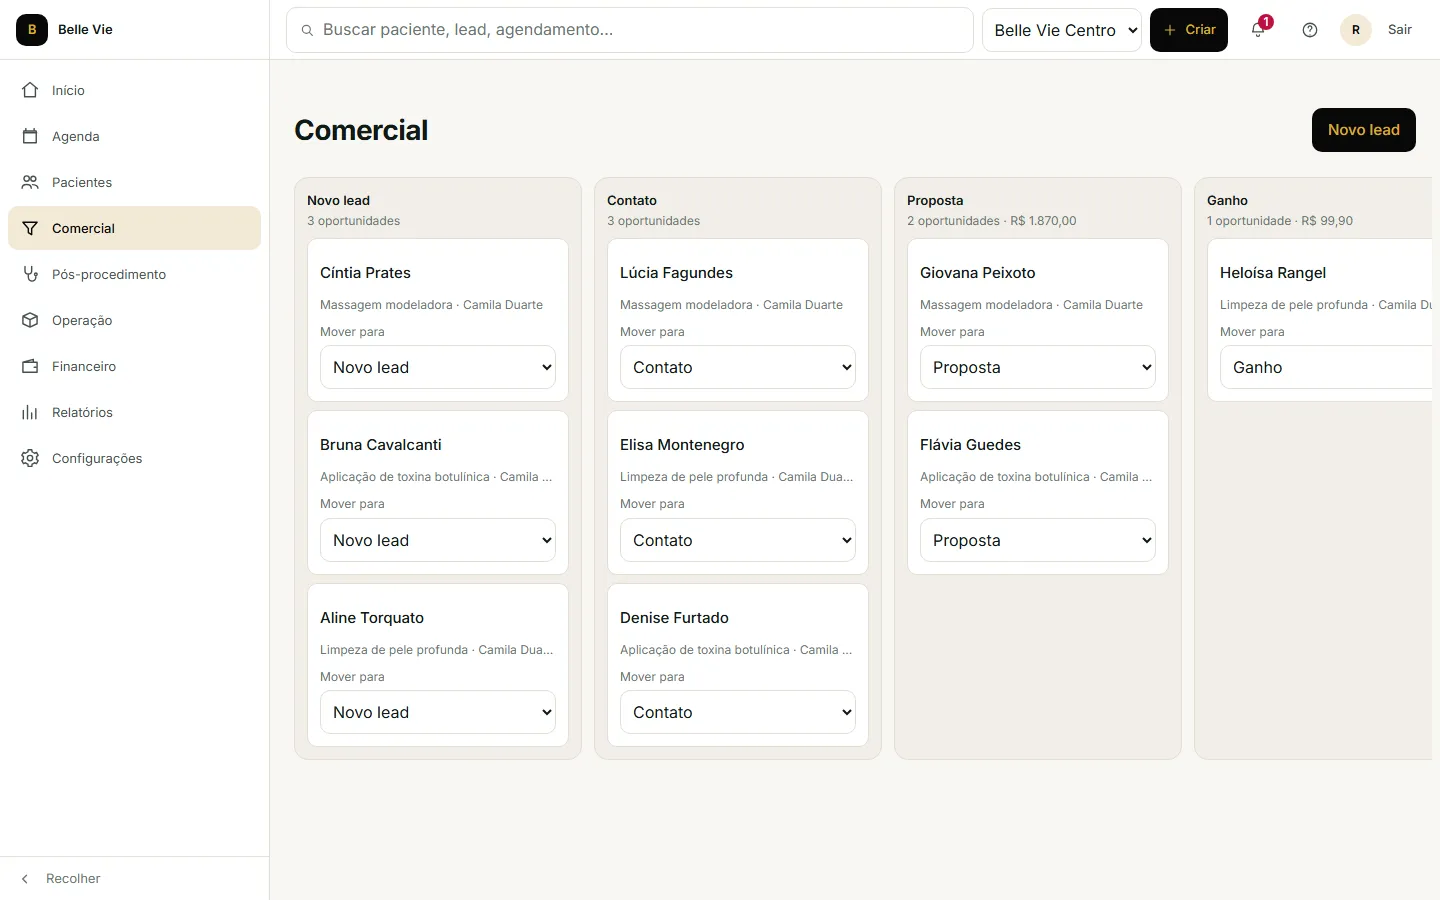Screen dimensions: 1440x900
Task: Click the Criar button
Action: [x=1189, y=30]
